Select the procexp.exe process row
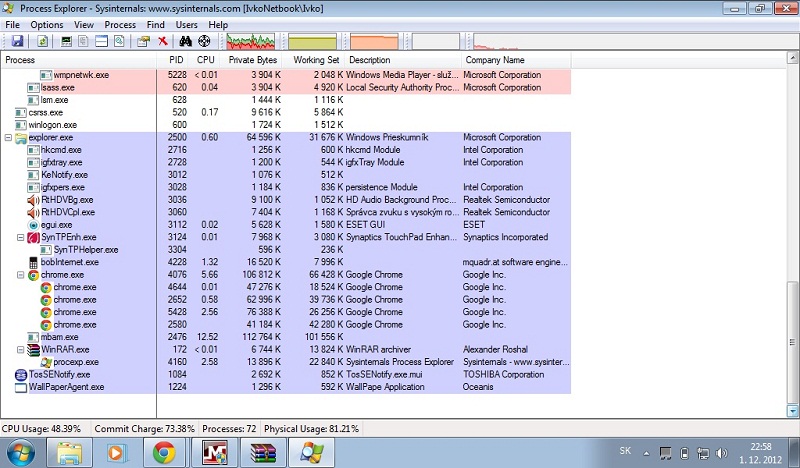 click(75, 362)
